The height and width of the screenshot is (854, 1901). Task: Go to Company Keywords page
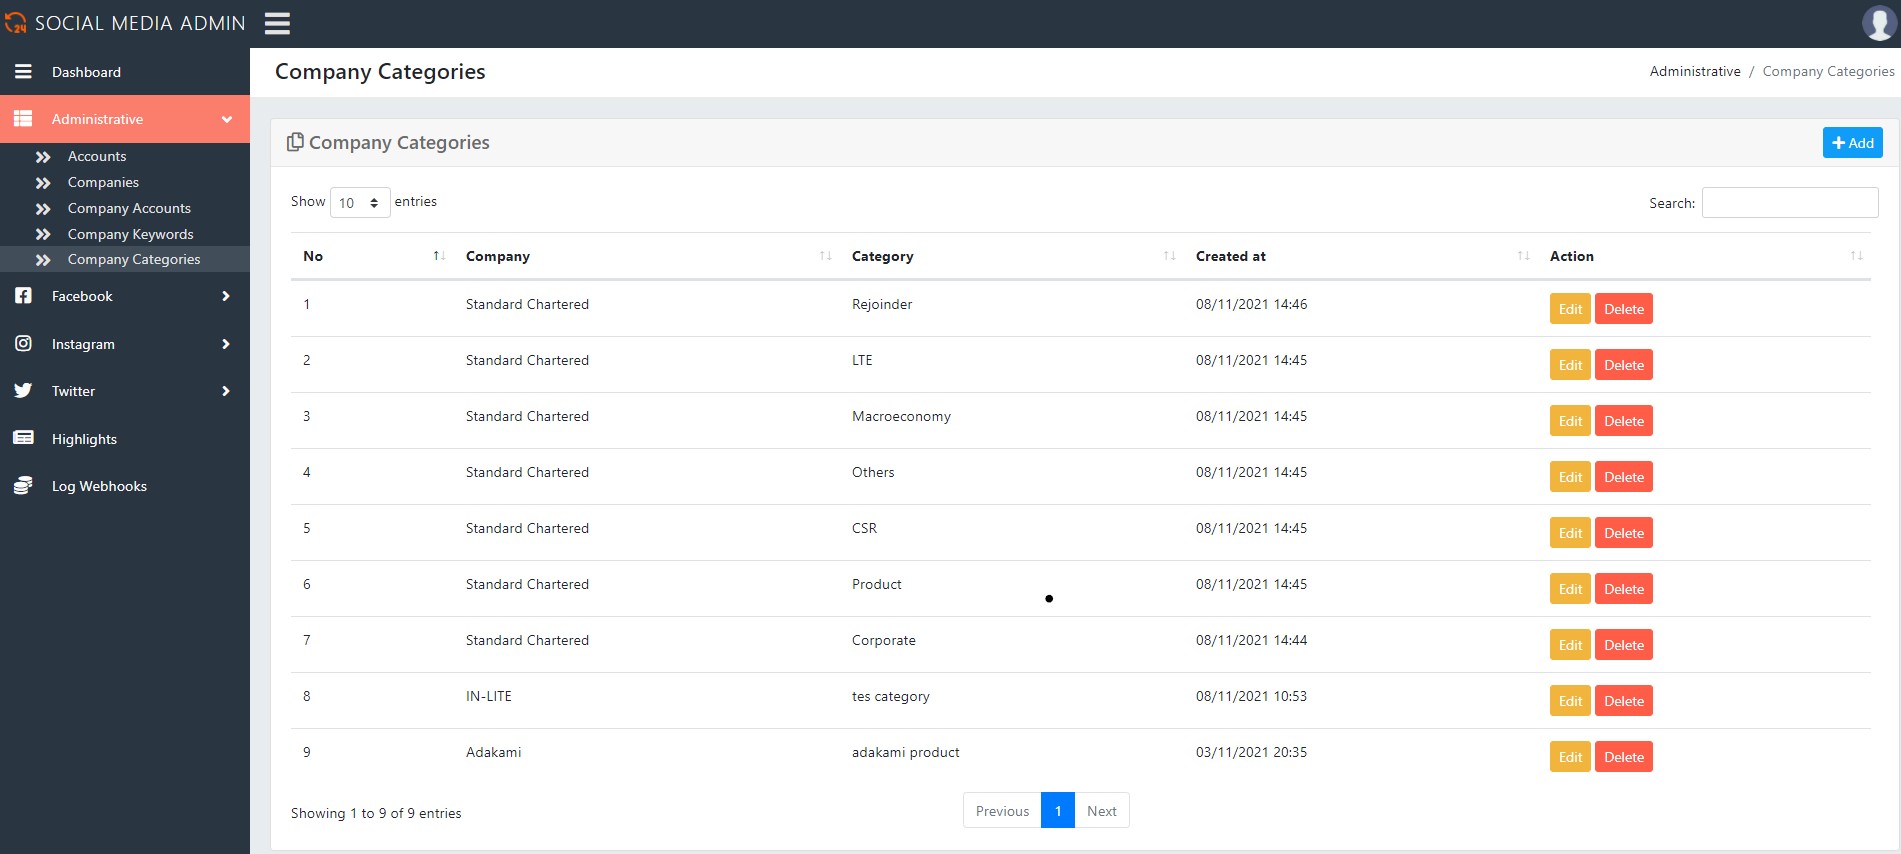131,234
